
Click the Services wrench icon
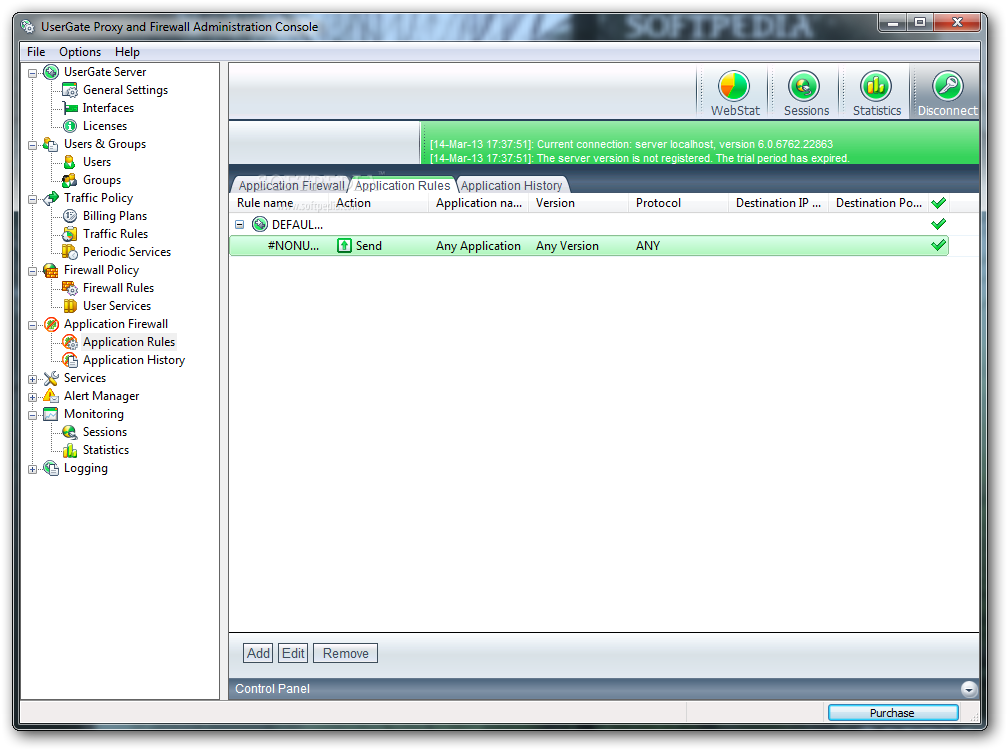[51, 378]
